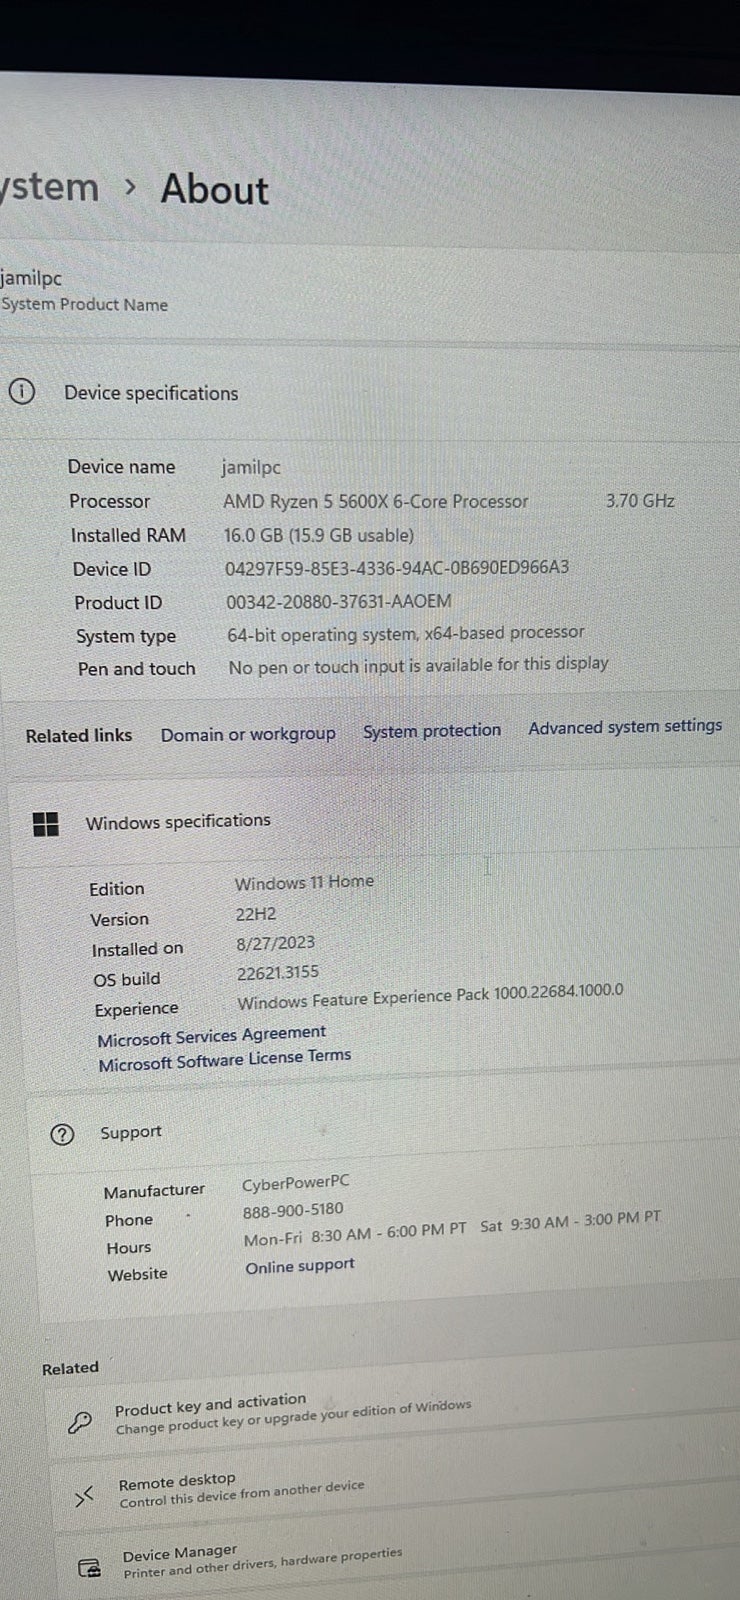Click the Windows logo beside Windows specifications
Image resolution: width=740 pixels, height=1600 pixels.
click(x=46, y=825)
